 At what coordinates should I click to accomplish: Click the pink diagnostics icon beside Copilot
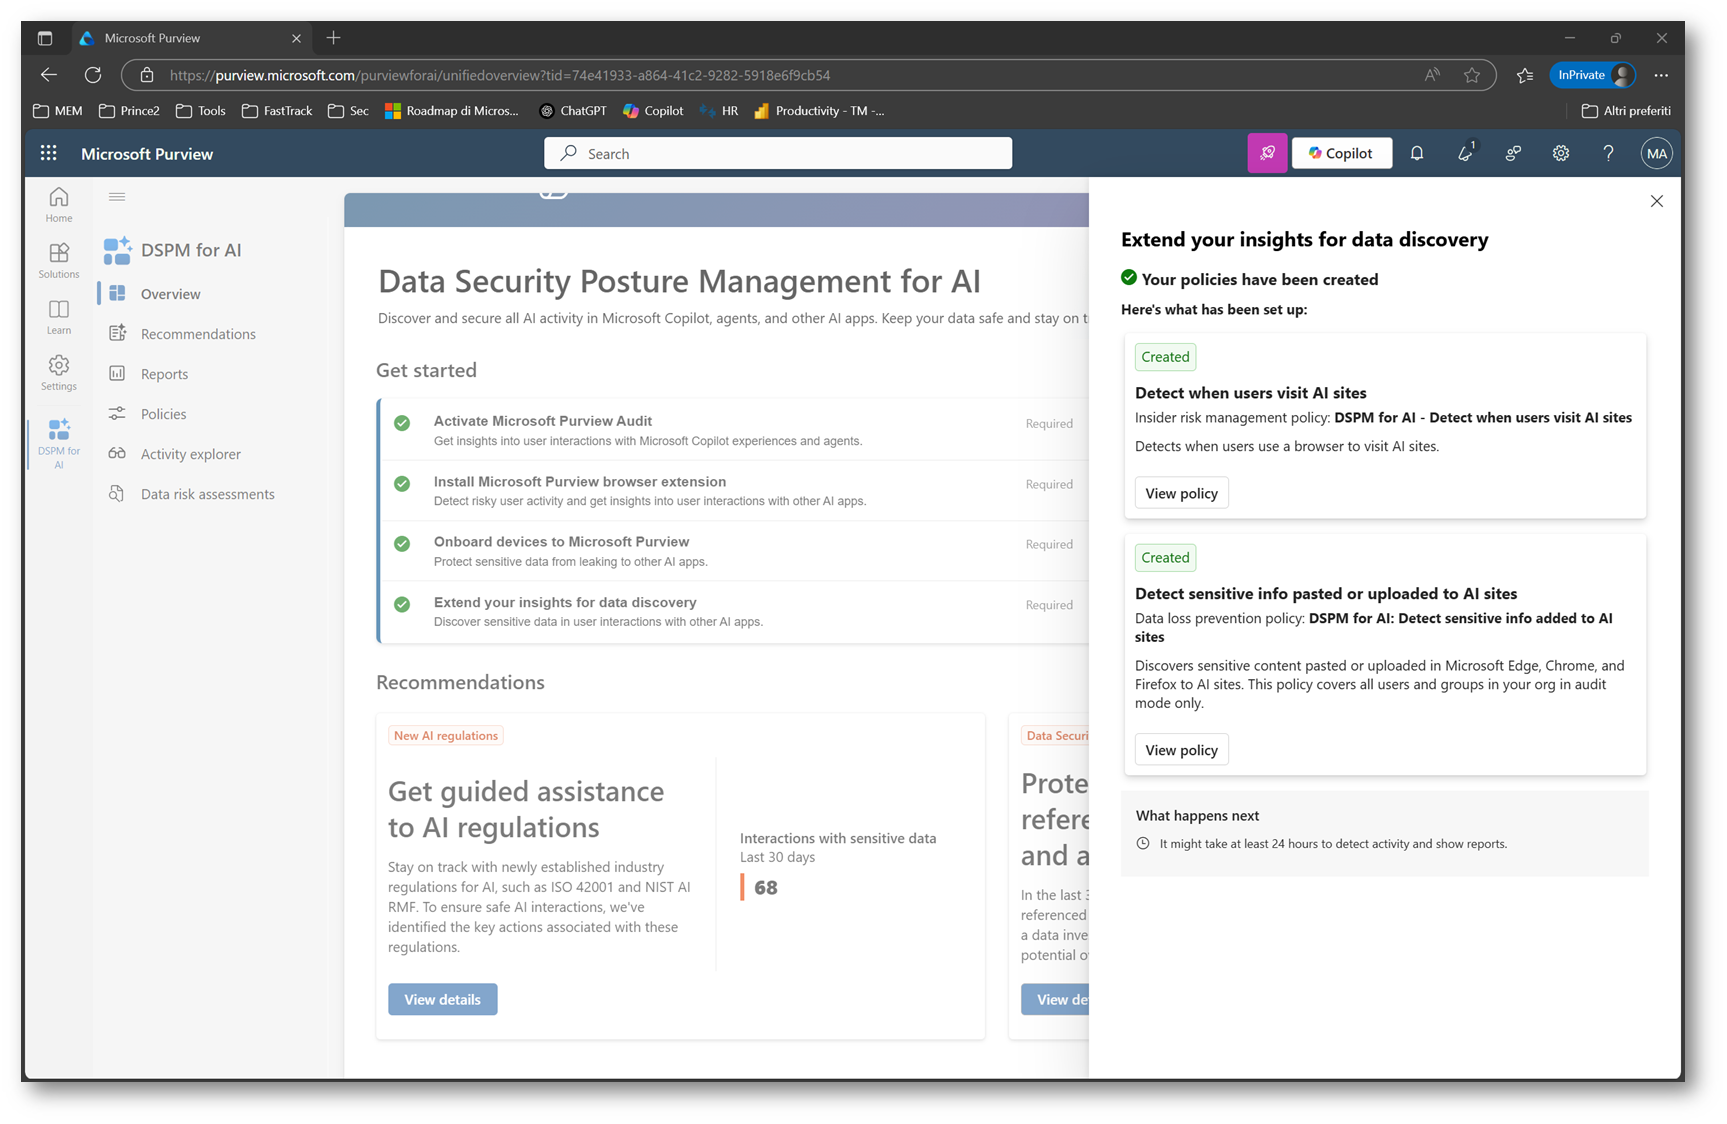point(1267,153)
